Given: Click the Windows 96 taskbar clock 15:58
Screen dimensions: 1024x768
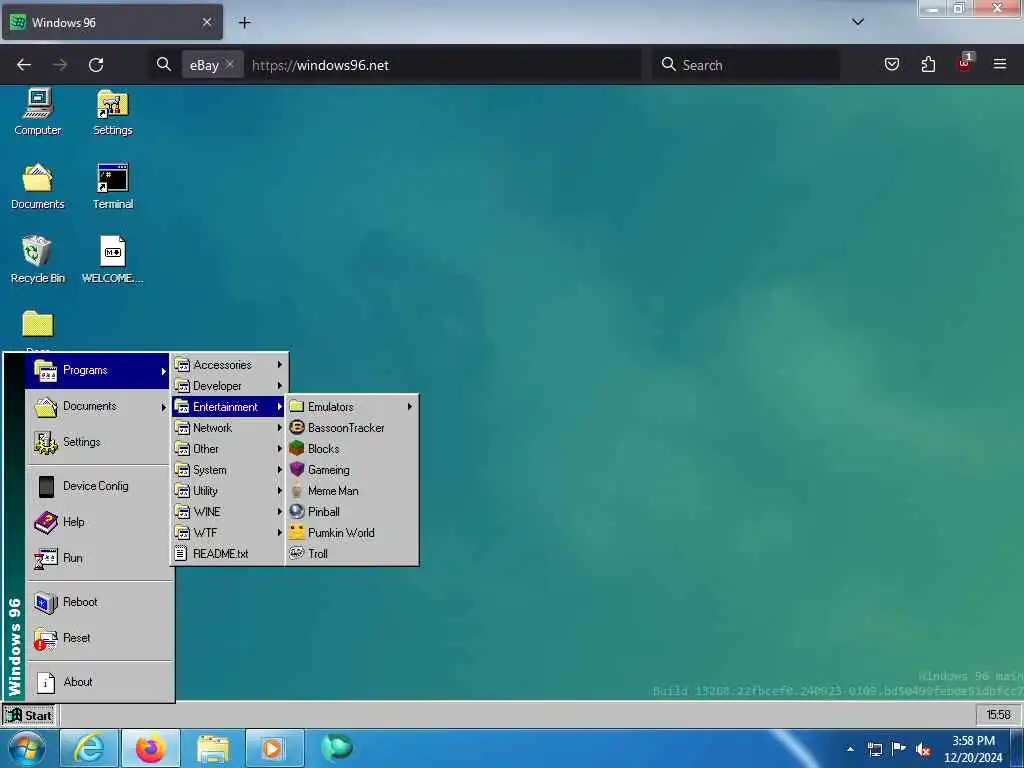Looking at the screenshot, I should [998, 715].
